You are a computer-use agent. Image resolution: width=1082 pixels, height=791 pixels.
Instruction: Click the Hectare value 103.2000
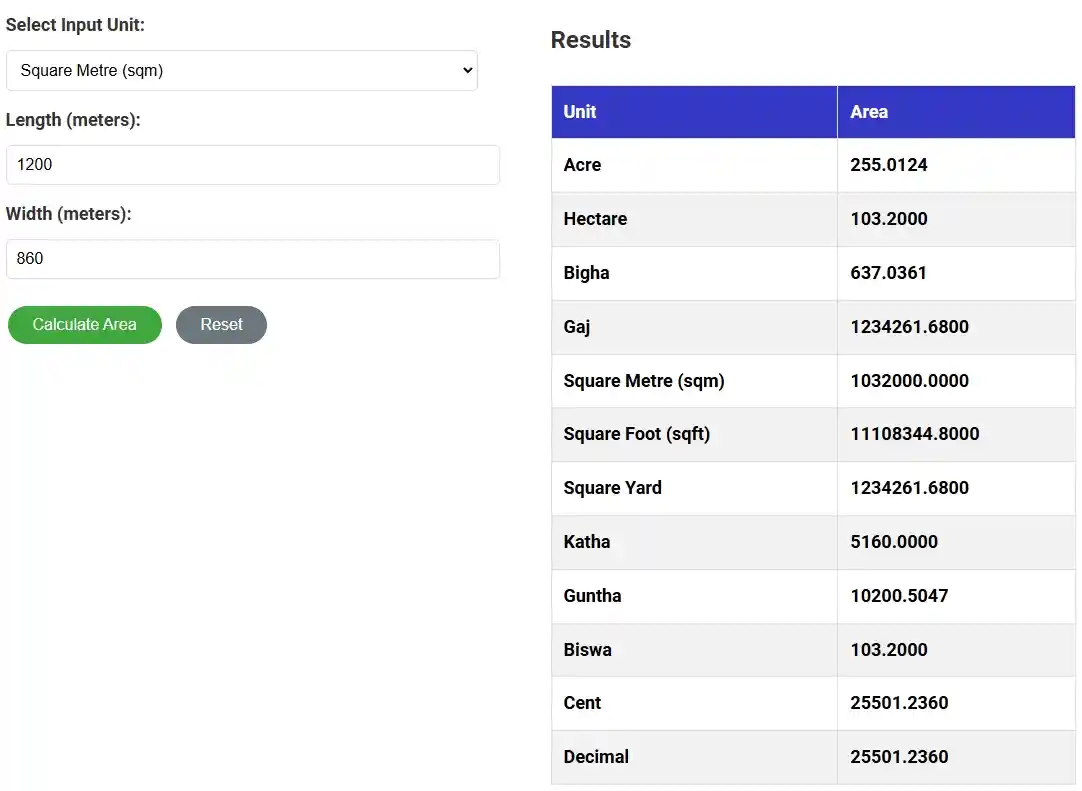coord(888,219)
